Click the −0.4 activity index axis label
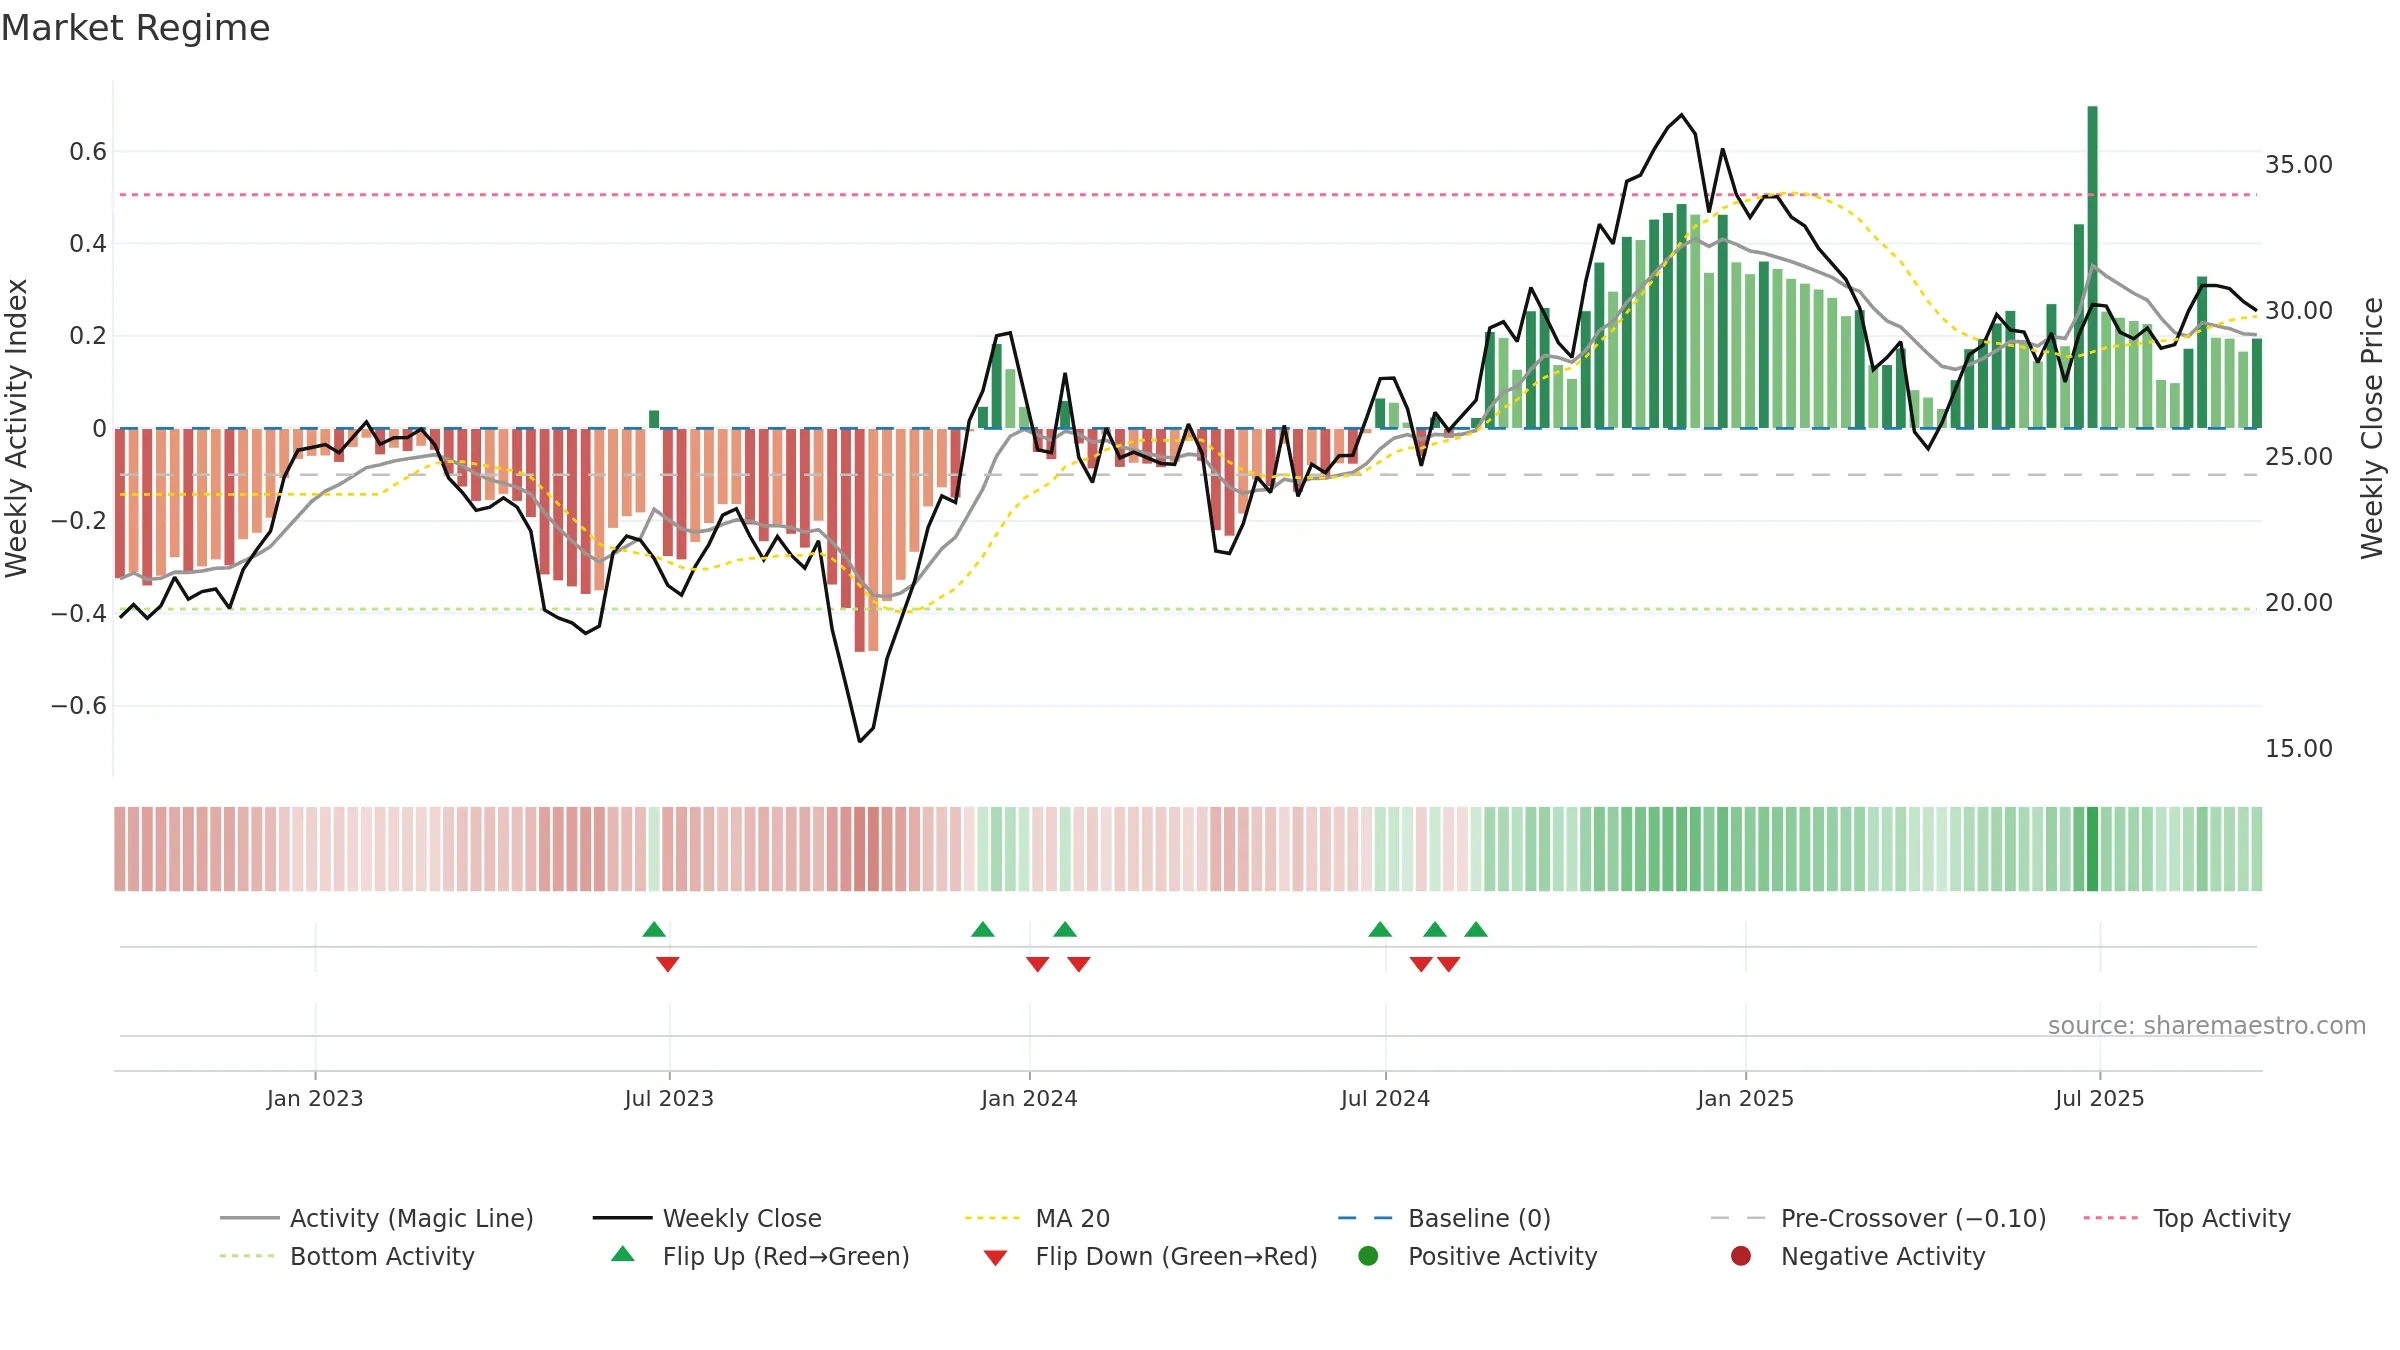Image resolution: width=2400 pixels, height=1350 pixels. pos(79,613)
